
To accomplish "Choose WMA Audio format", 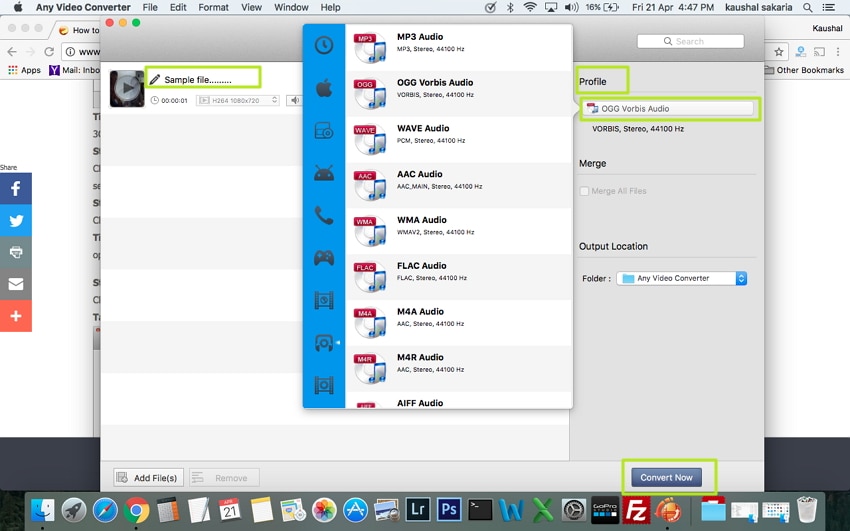I will (459, 231).
